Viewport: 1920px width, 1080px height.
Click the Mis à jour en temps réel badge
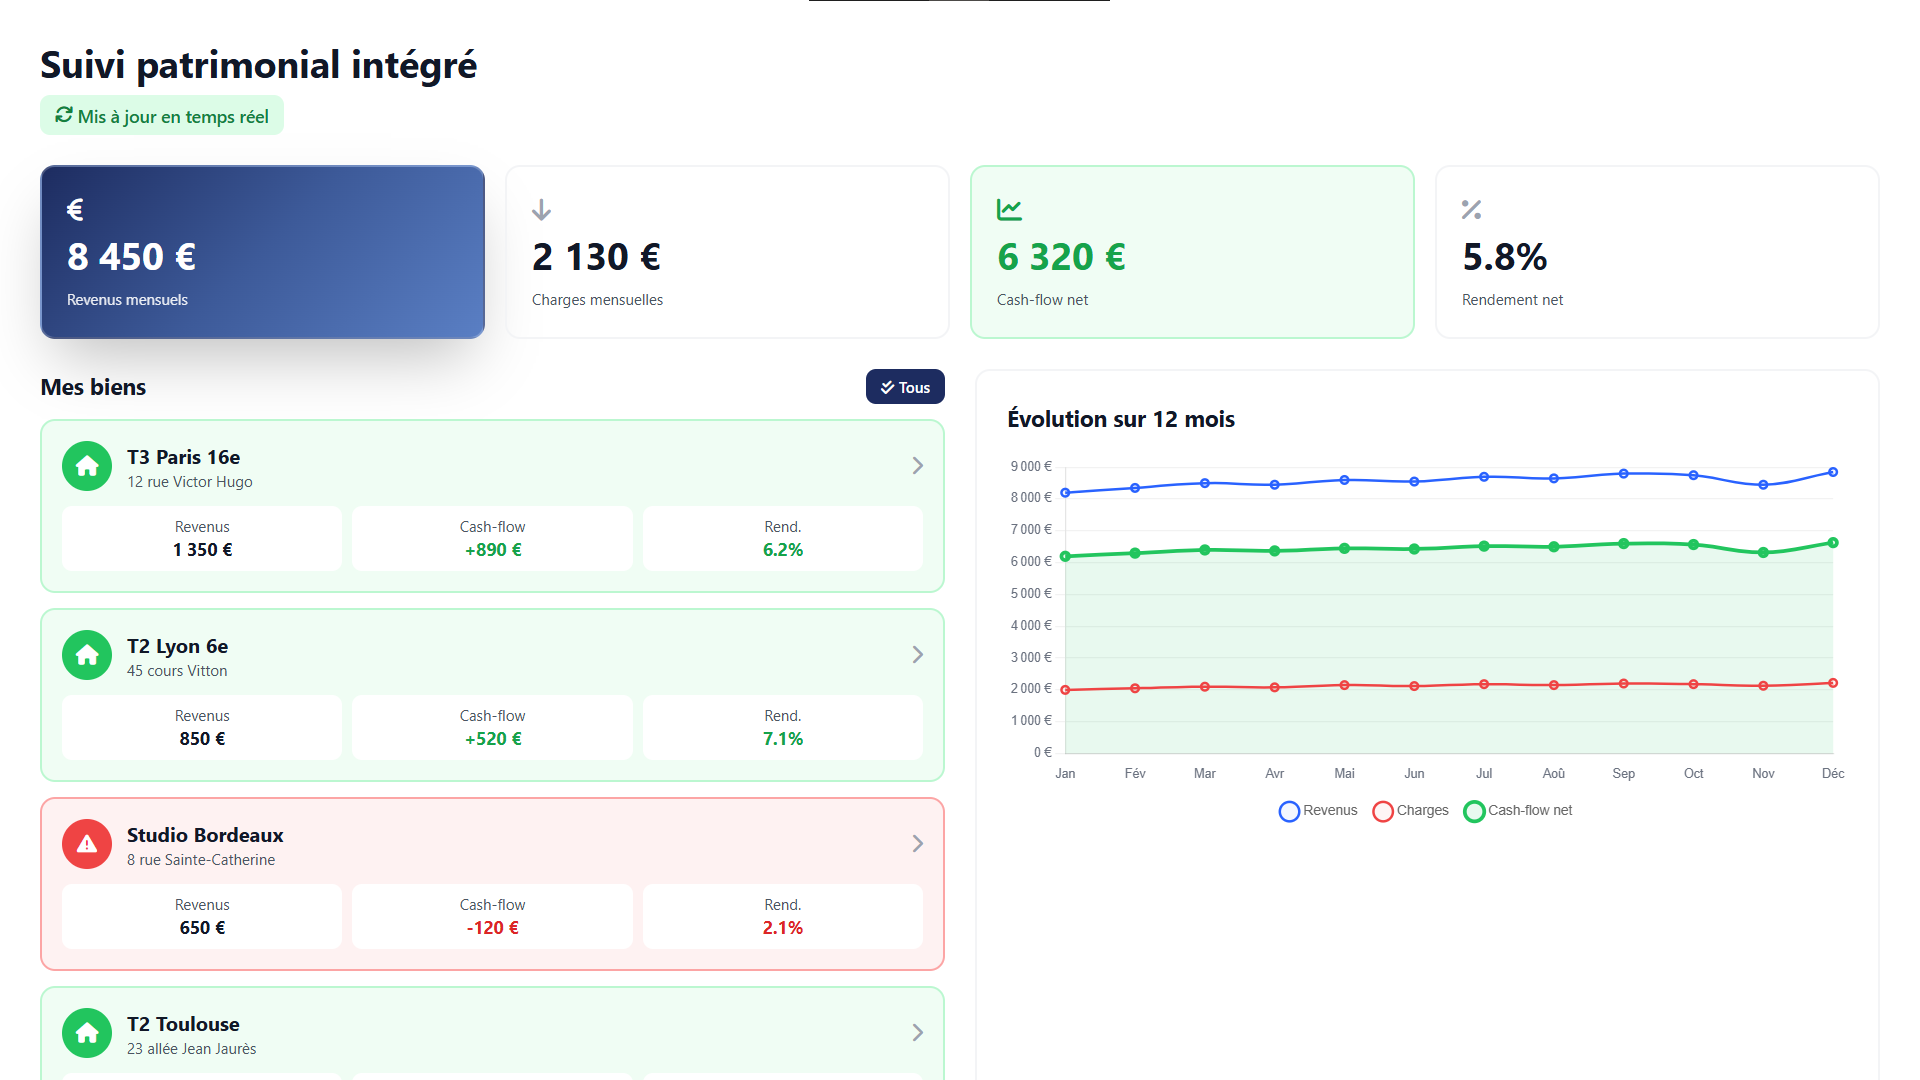coord(162,116)
